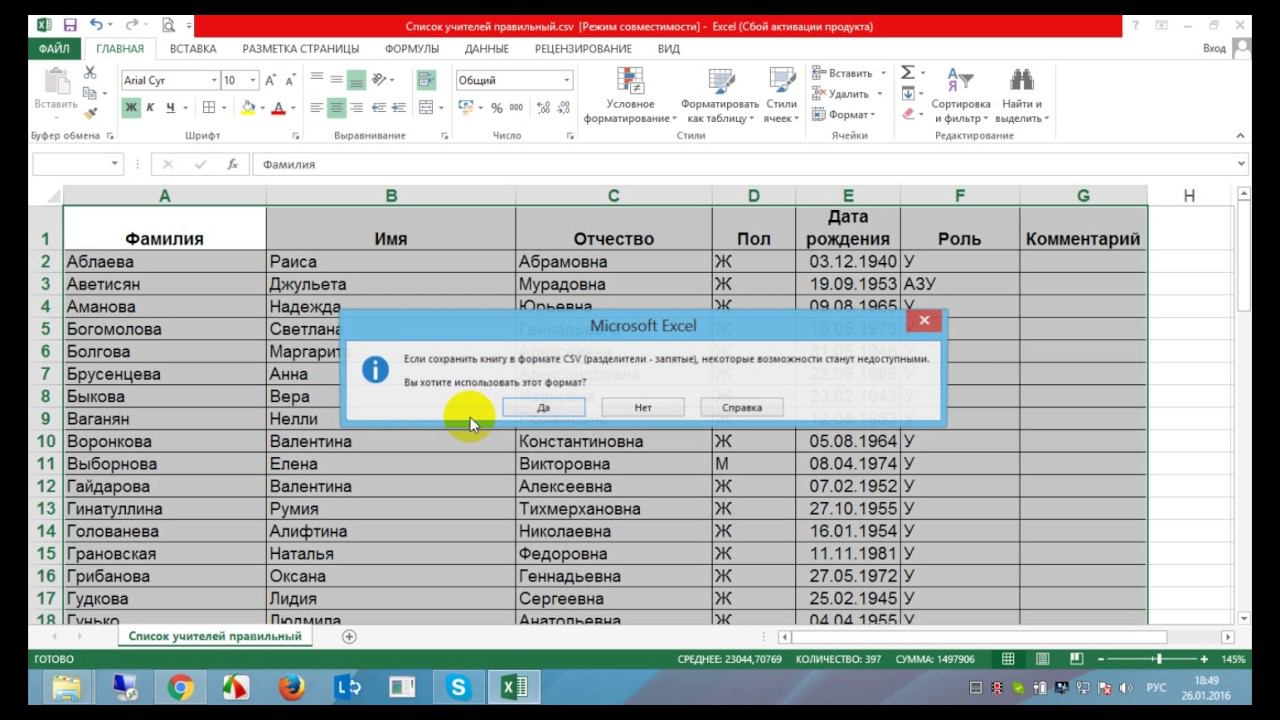Screen dimensions: 1280x720
Task: Add a new sheet with plus icon
Action: click(x=349, y=636)
